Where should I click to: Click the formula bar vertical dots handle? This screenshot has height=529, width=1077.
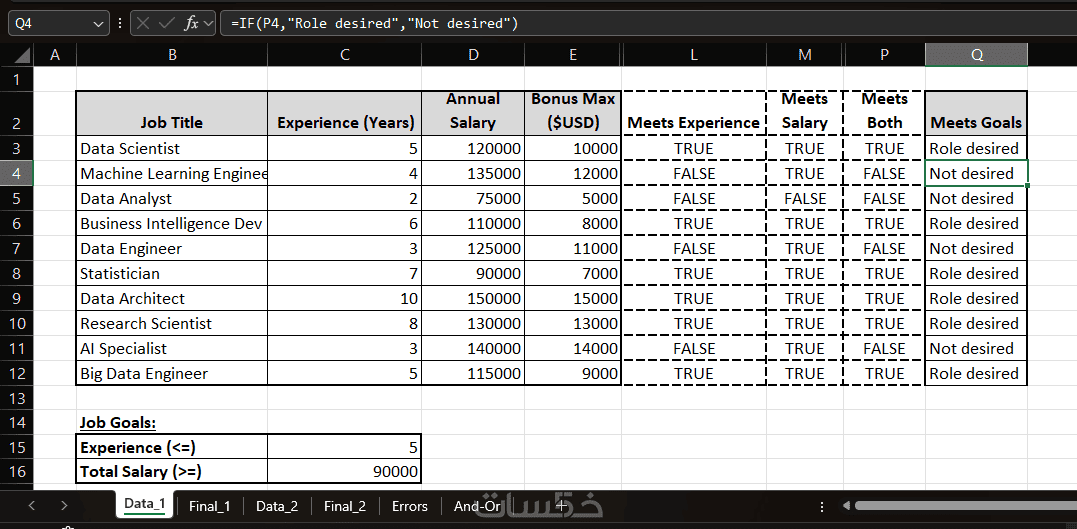tap(120, 23)
